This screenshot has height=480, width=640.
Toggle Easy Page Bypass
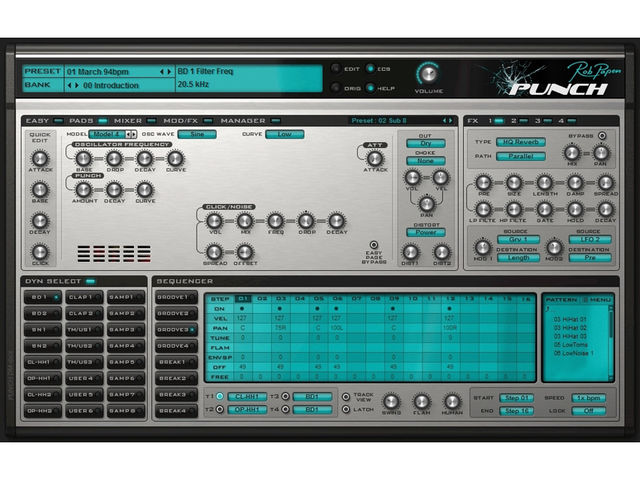(x=373, y=245)
